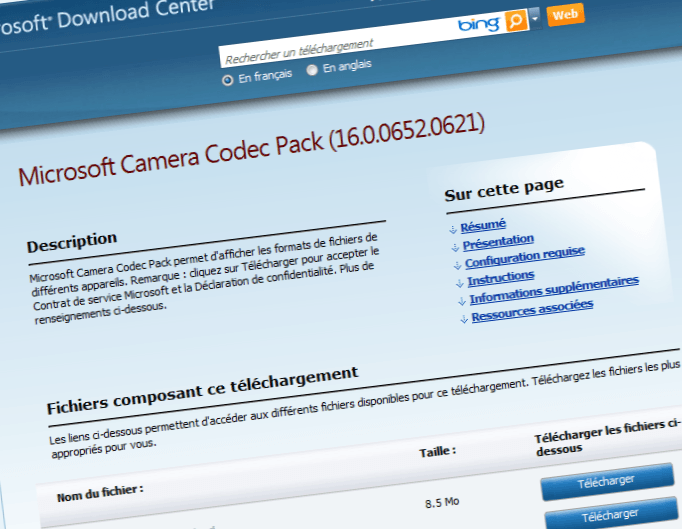Click the Microsoft Camera Codec Pack page title
This screenshot has height=529, width=682.
[251, 149]
